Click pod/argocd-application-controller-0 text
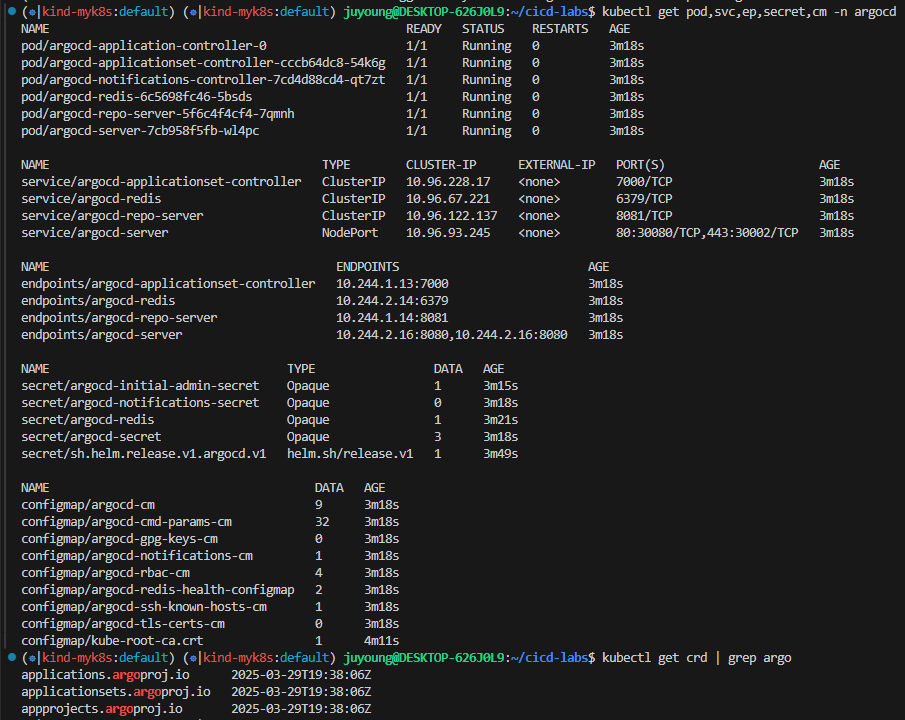The image size is (905, 720). [144, 46]
